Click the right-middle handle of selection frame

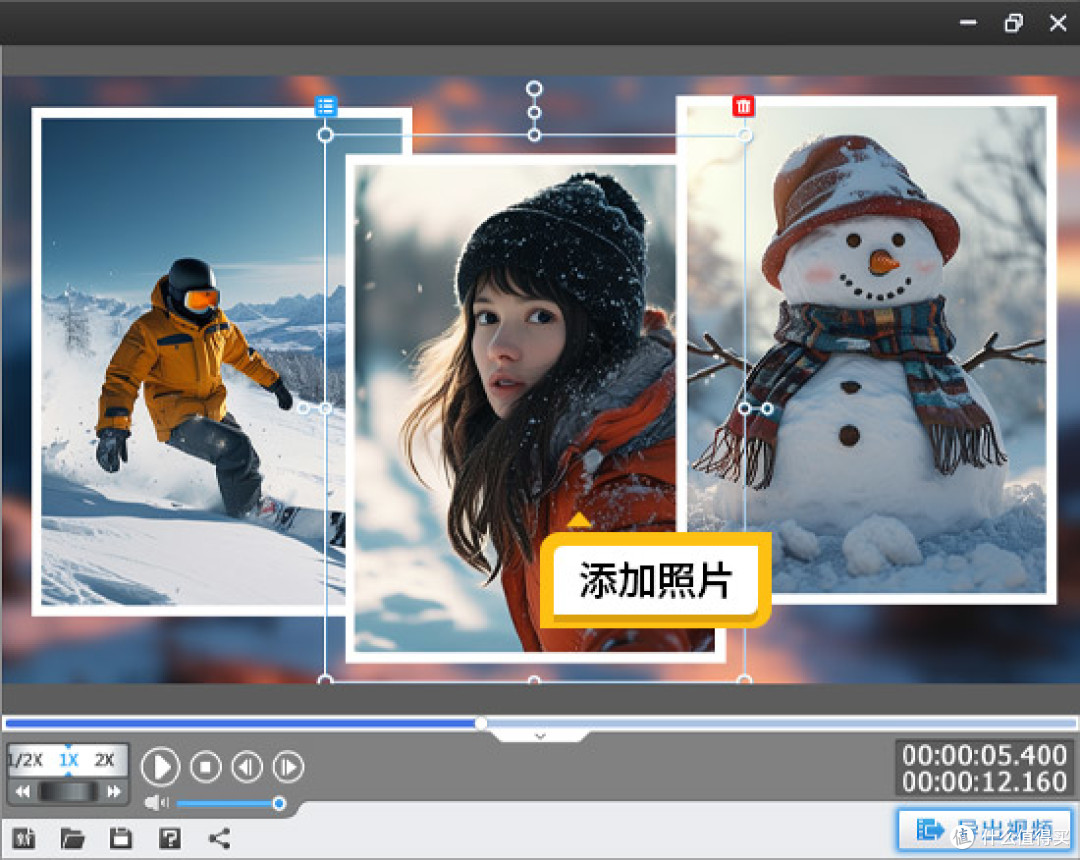(745, 408)
